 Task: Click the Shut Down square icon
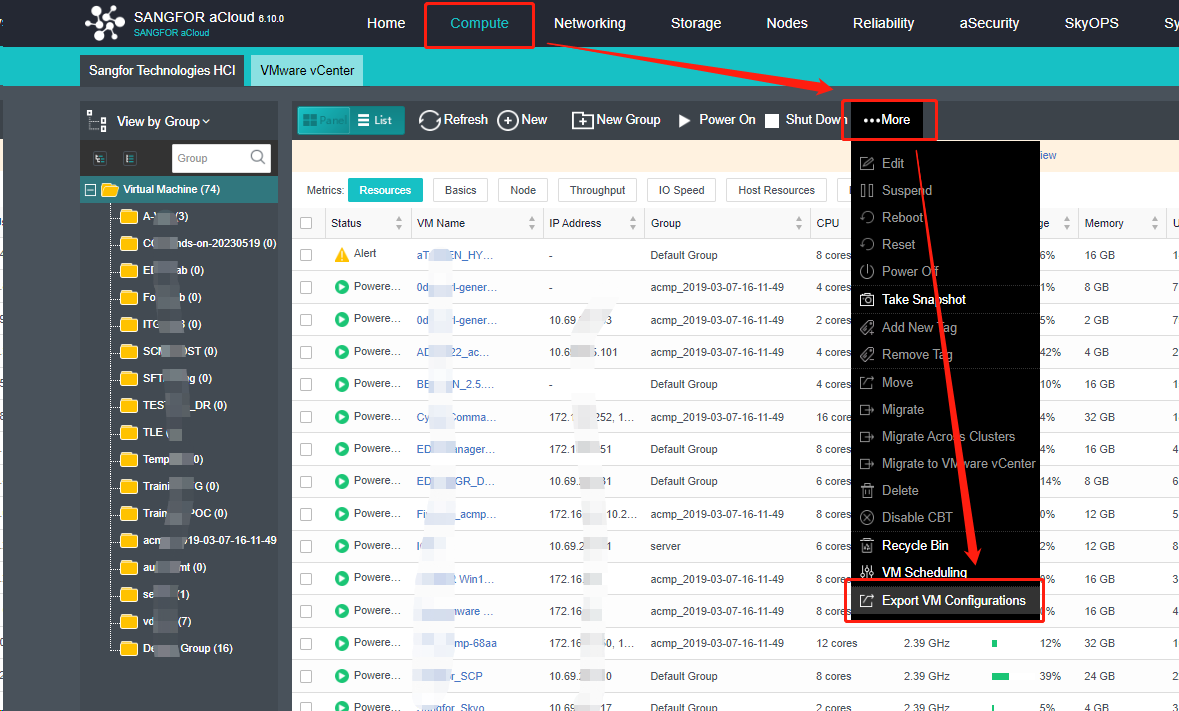tap(772, 121)
